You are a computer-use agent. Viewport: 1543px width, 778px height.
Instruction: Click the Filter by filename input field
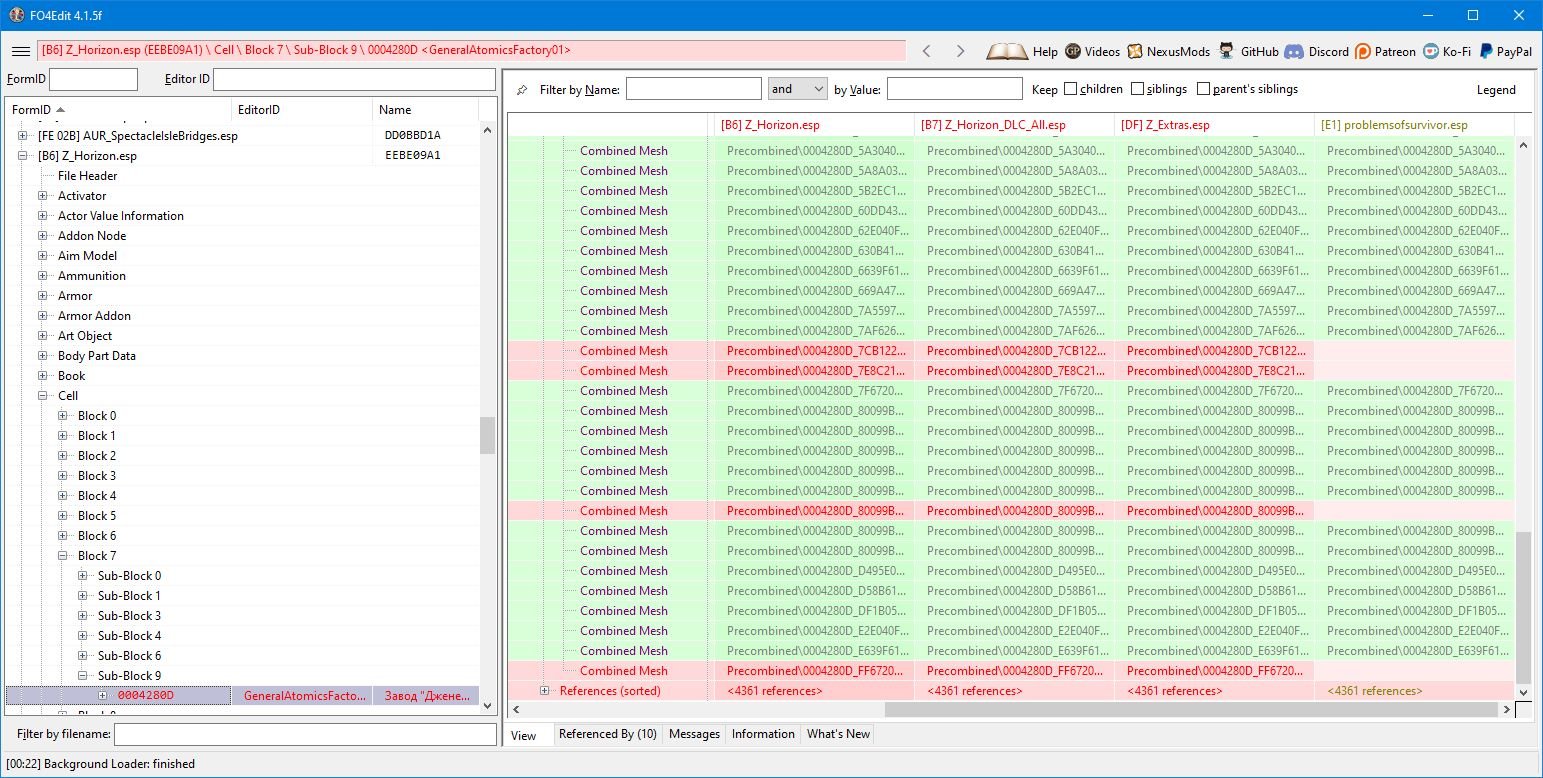[x=305, y=735]
